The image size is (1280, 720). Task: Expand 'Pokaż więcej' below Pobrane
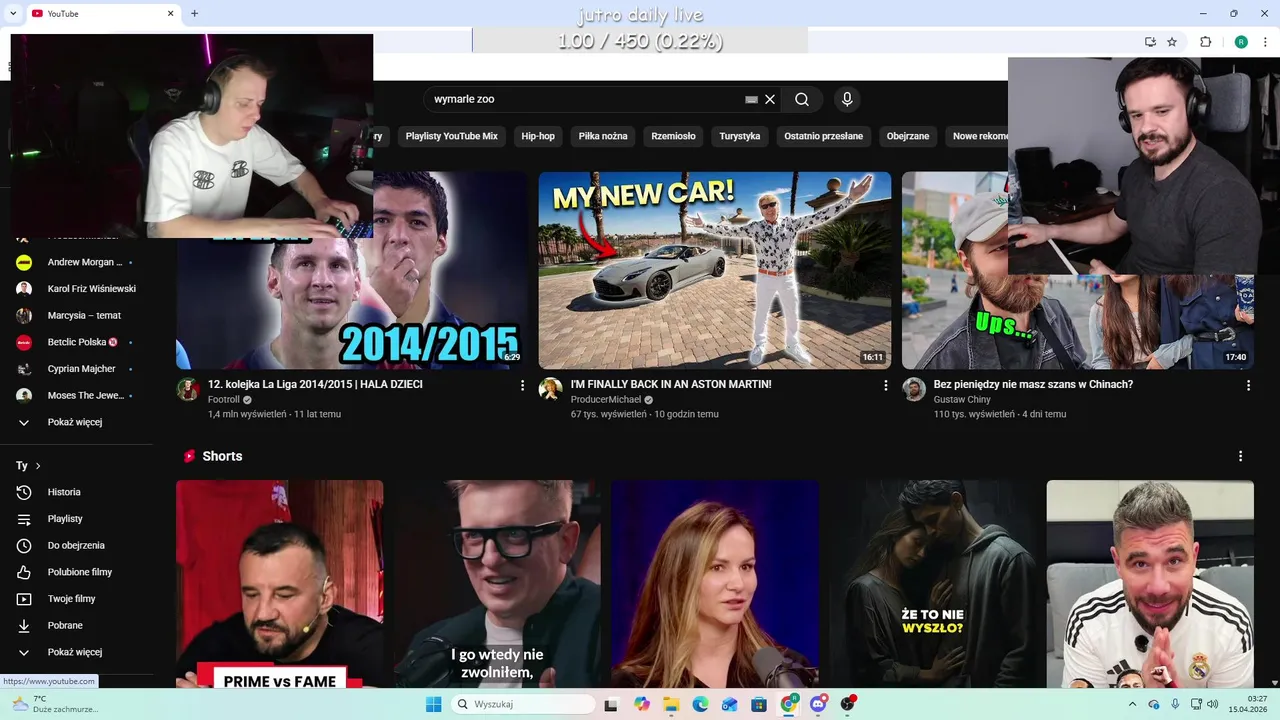pyautogui.click(x=76, y=652)
